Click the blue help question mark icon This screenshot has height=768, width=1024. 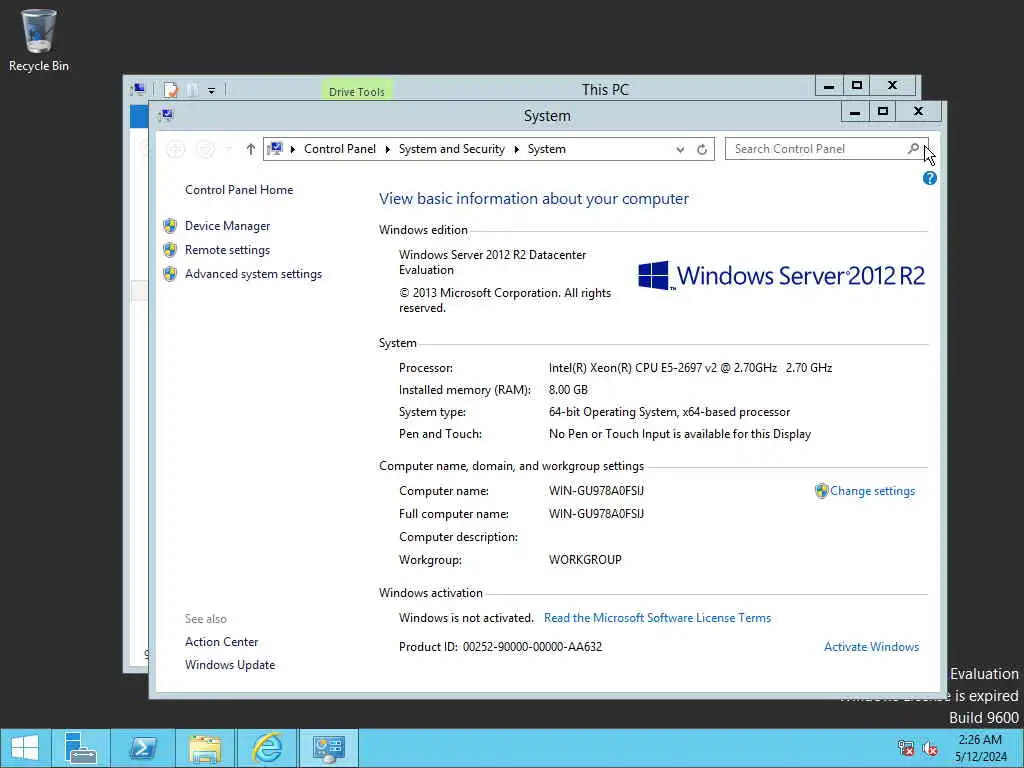930,178
